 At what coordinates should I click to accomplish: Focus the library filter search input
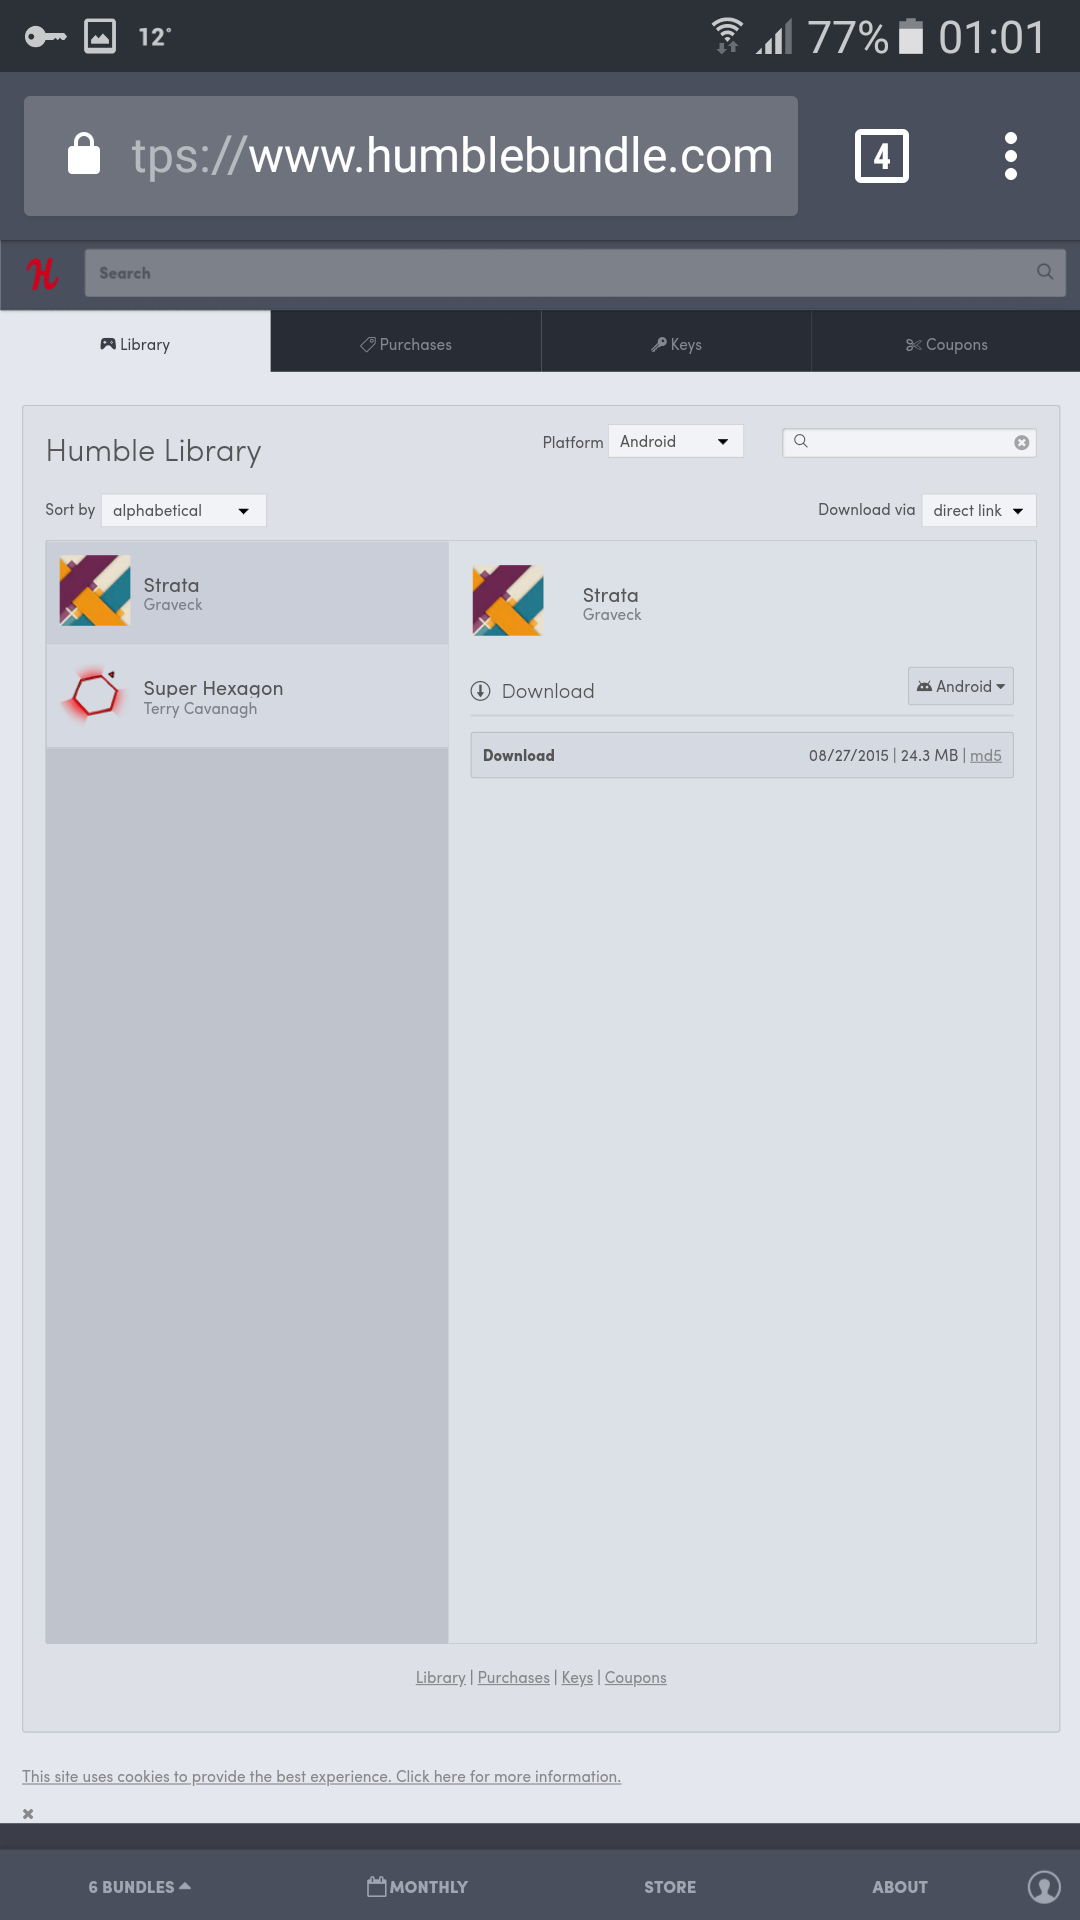tap(908, 443)
